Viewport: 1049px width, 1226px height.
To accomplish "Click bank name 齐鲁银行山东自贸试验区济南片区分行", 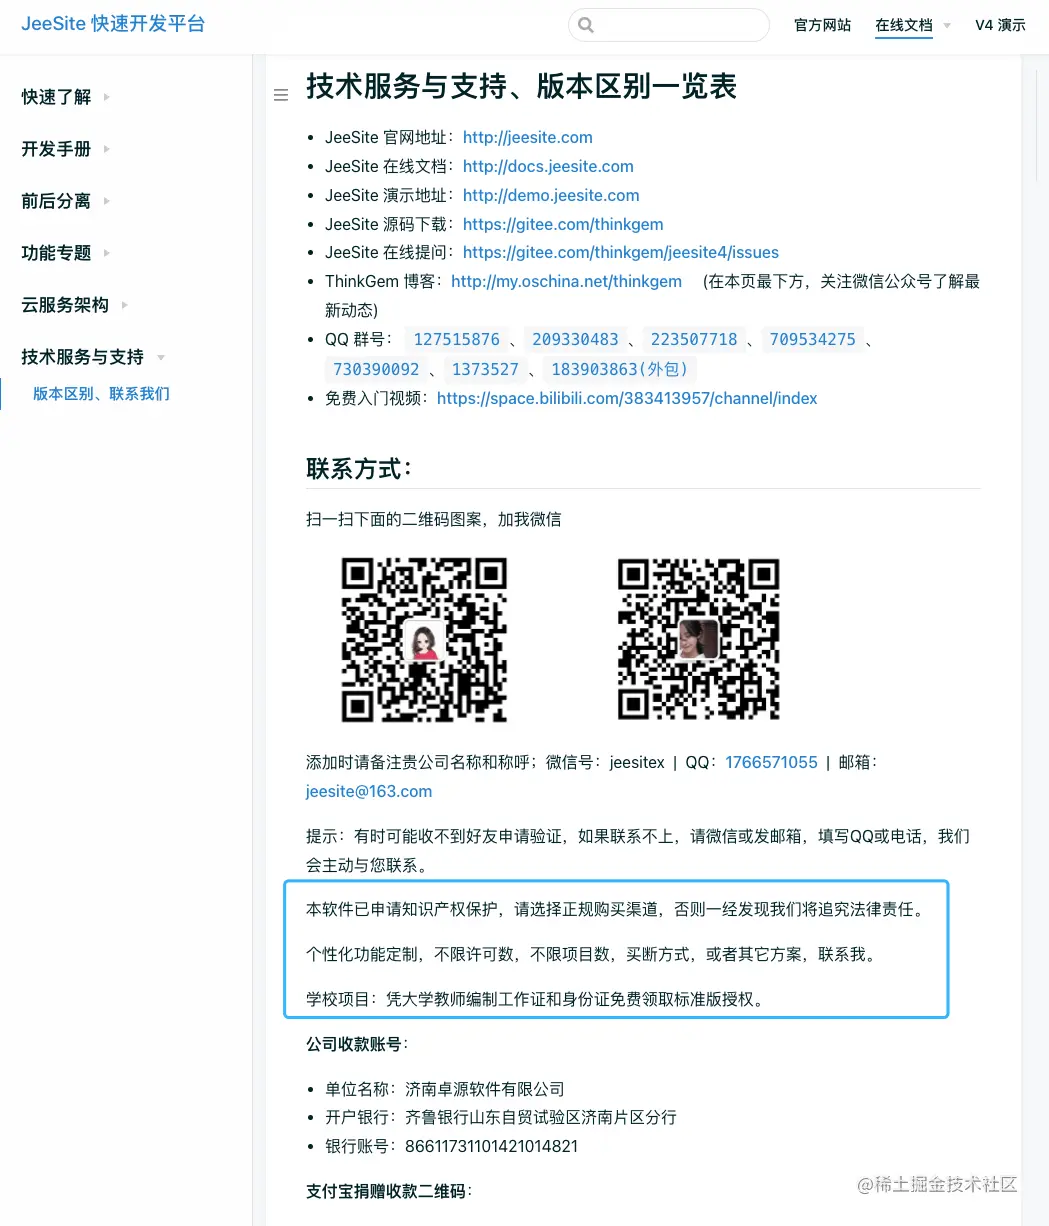I will 541,1117.
